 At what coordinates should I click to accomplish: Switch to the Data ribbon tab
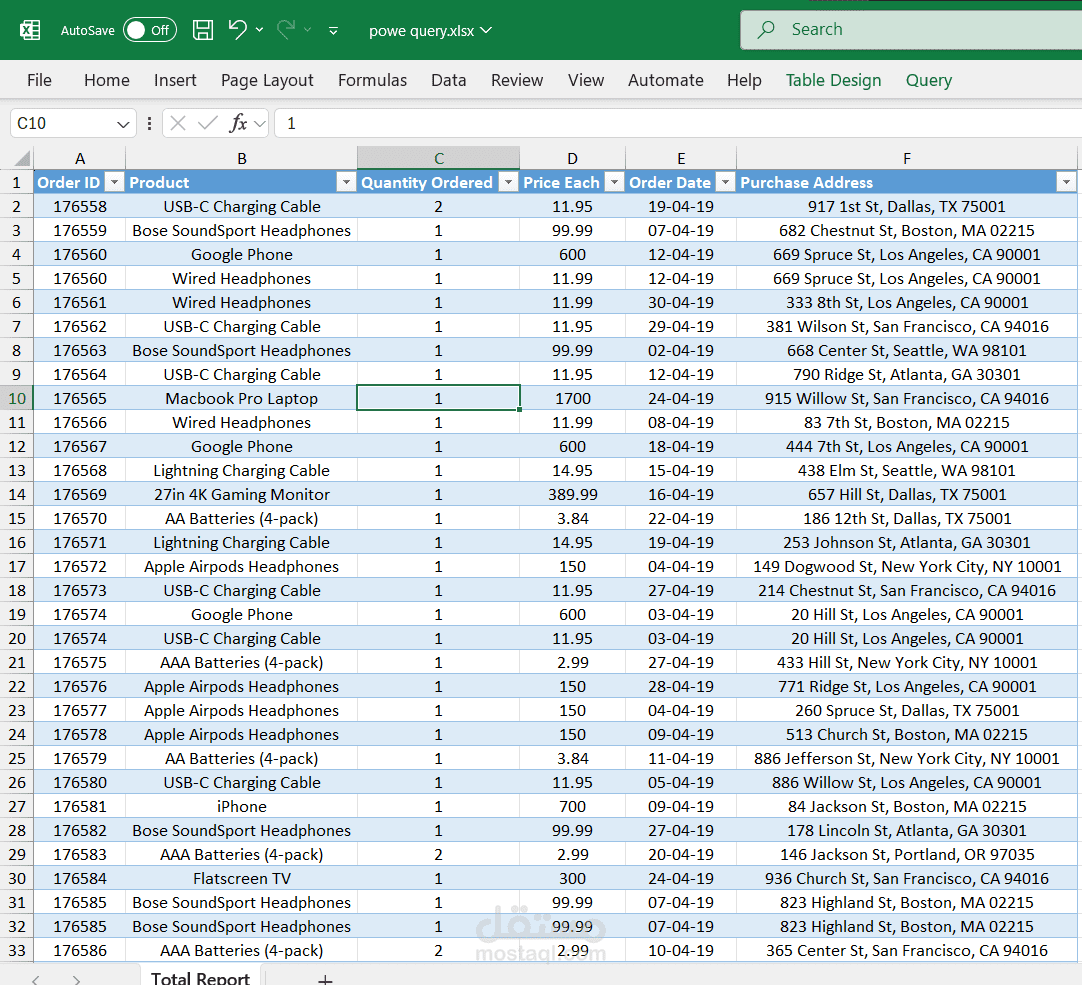point(449,80)
